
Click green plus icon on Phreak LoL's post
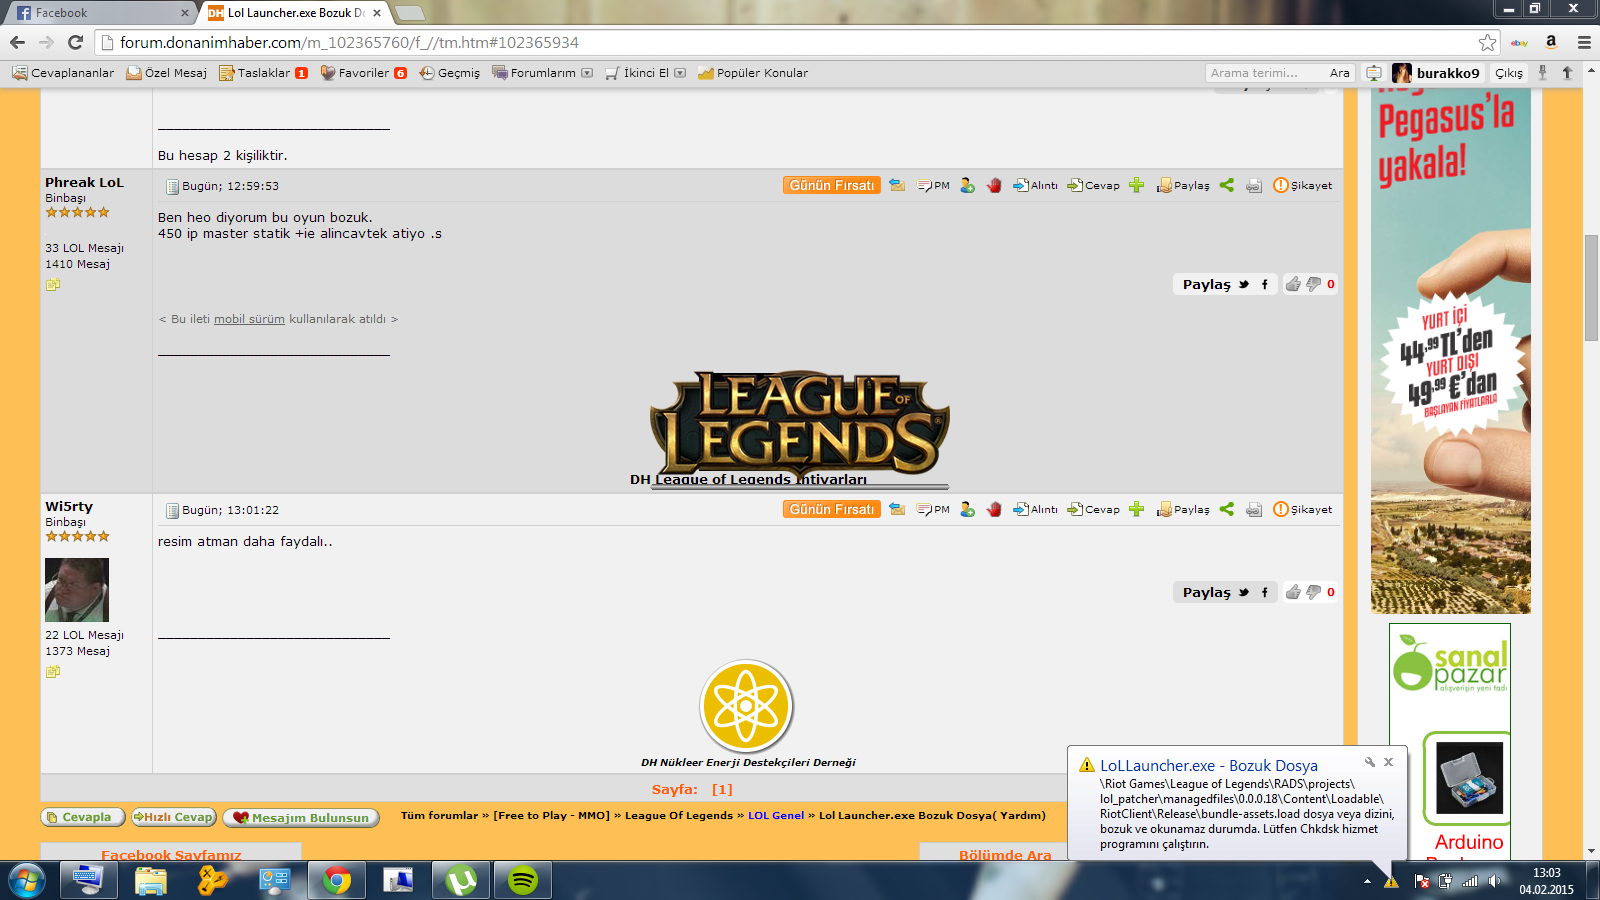coord(1137,186)
